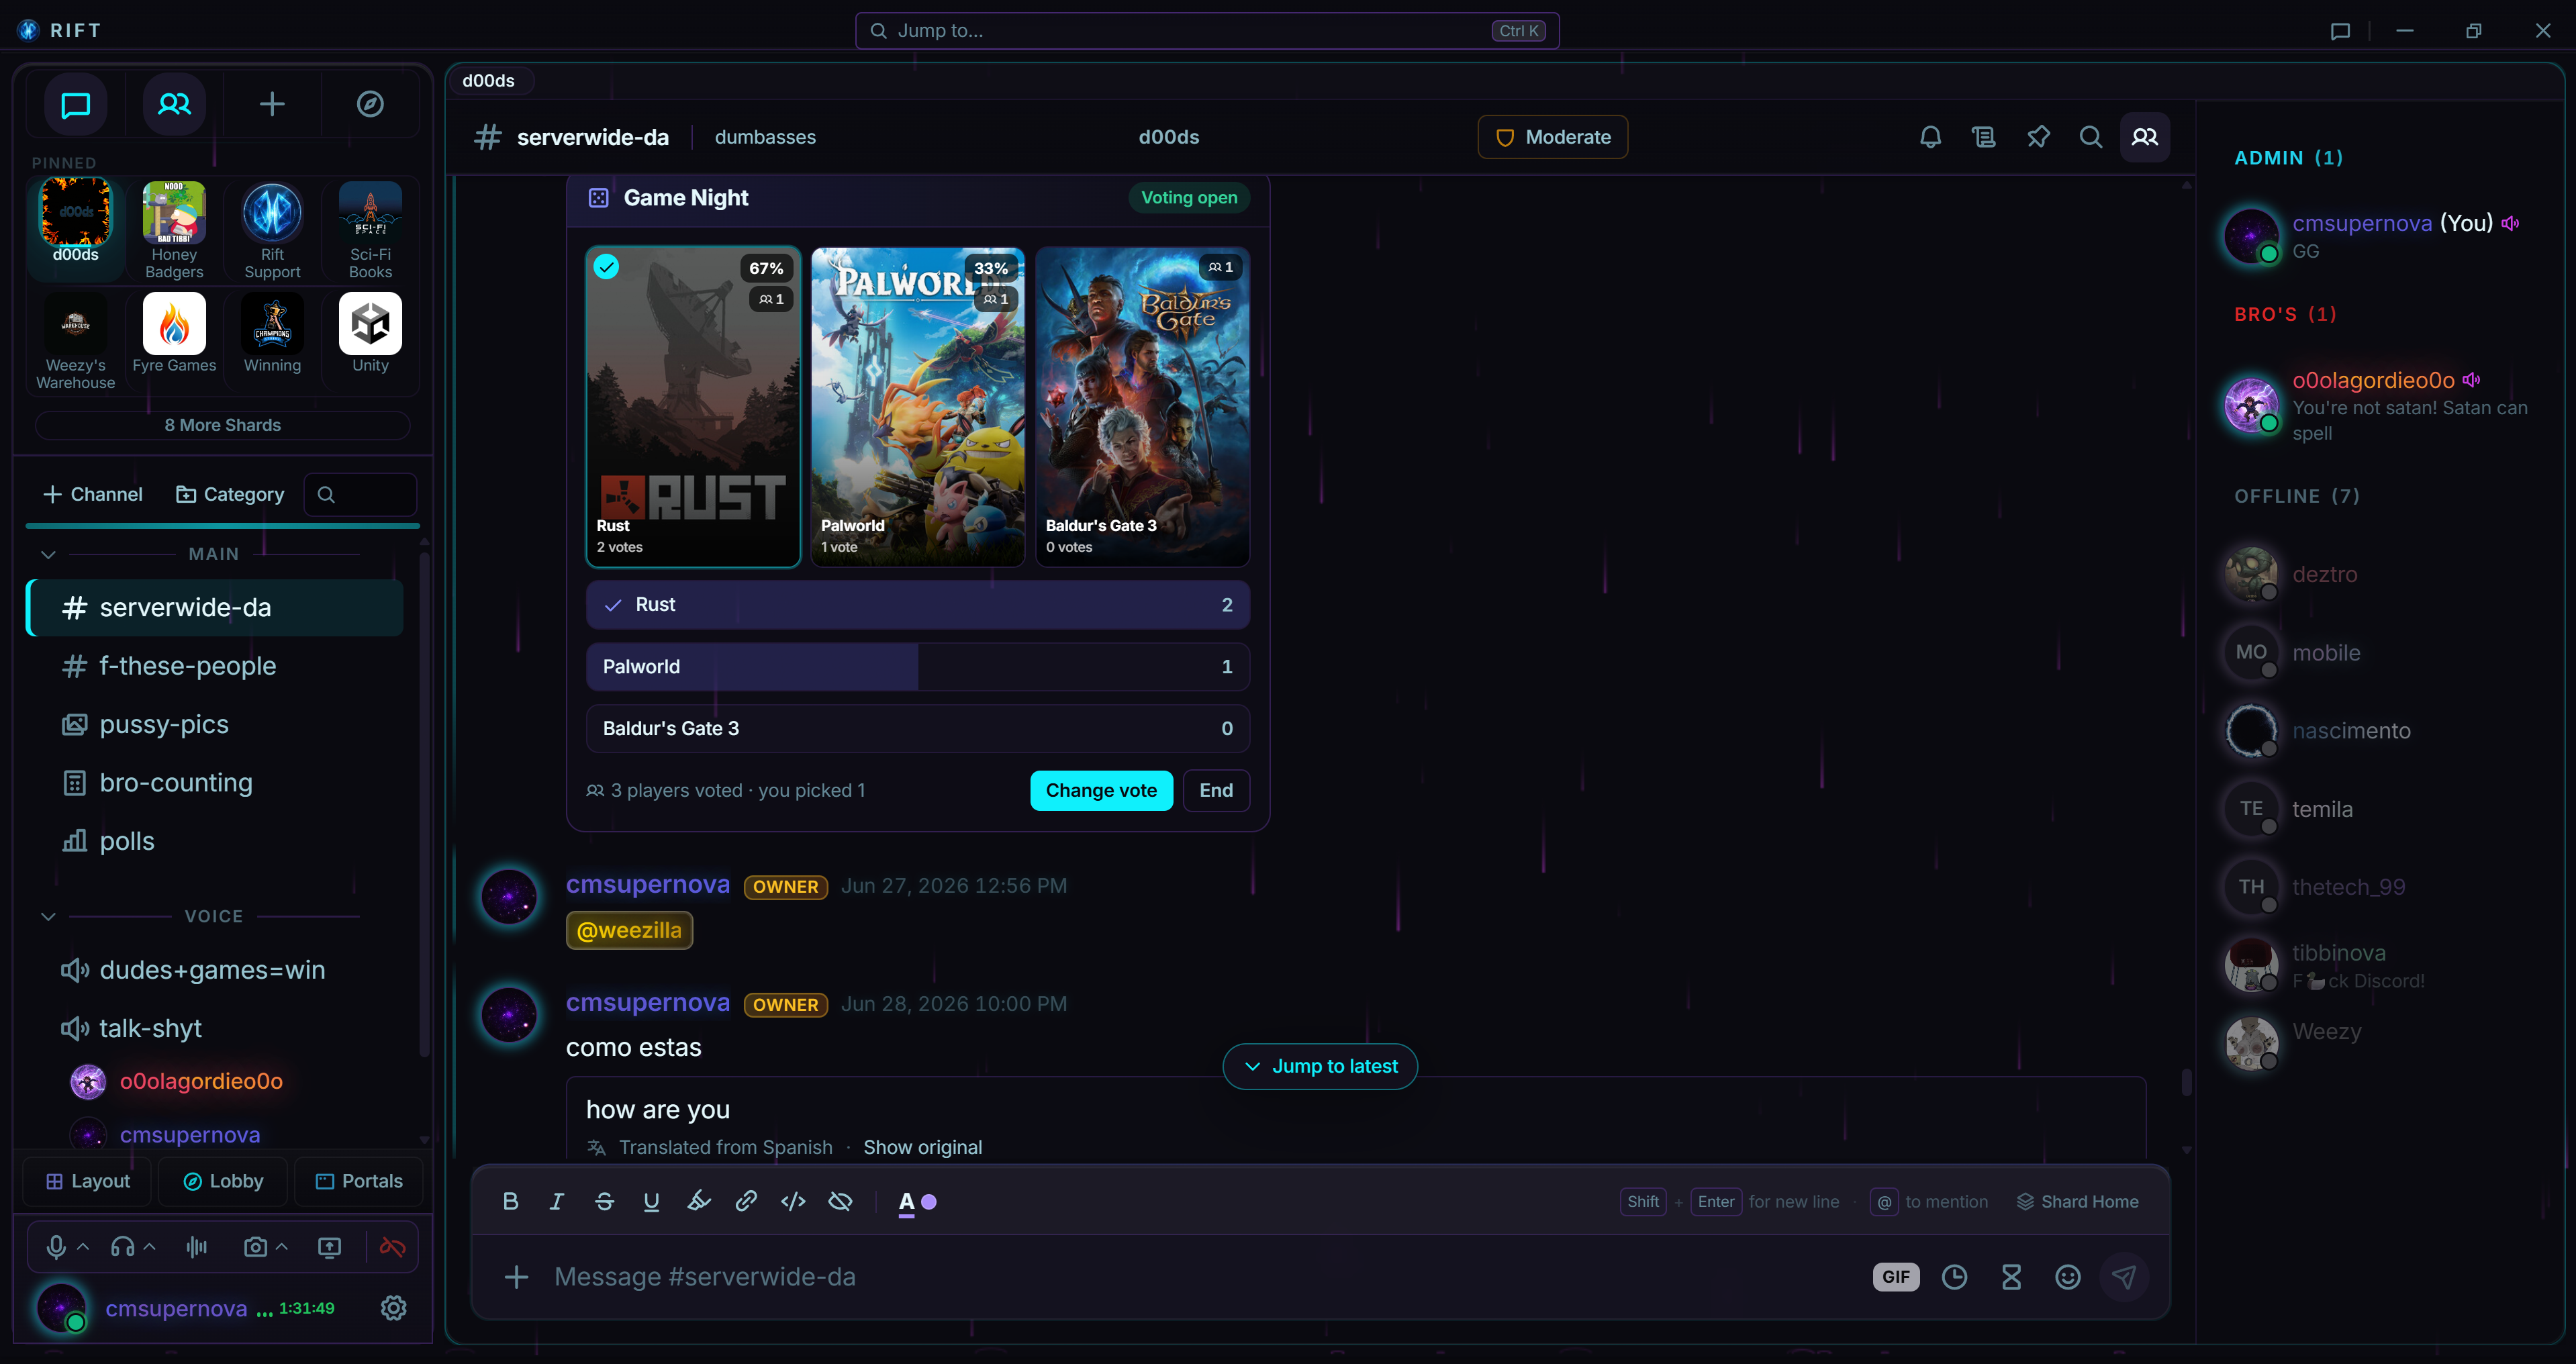Viewport: 2576px width, 1364px height.
Task: Select the Baldur's Gate 3 option row
Action: (917, 728)
